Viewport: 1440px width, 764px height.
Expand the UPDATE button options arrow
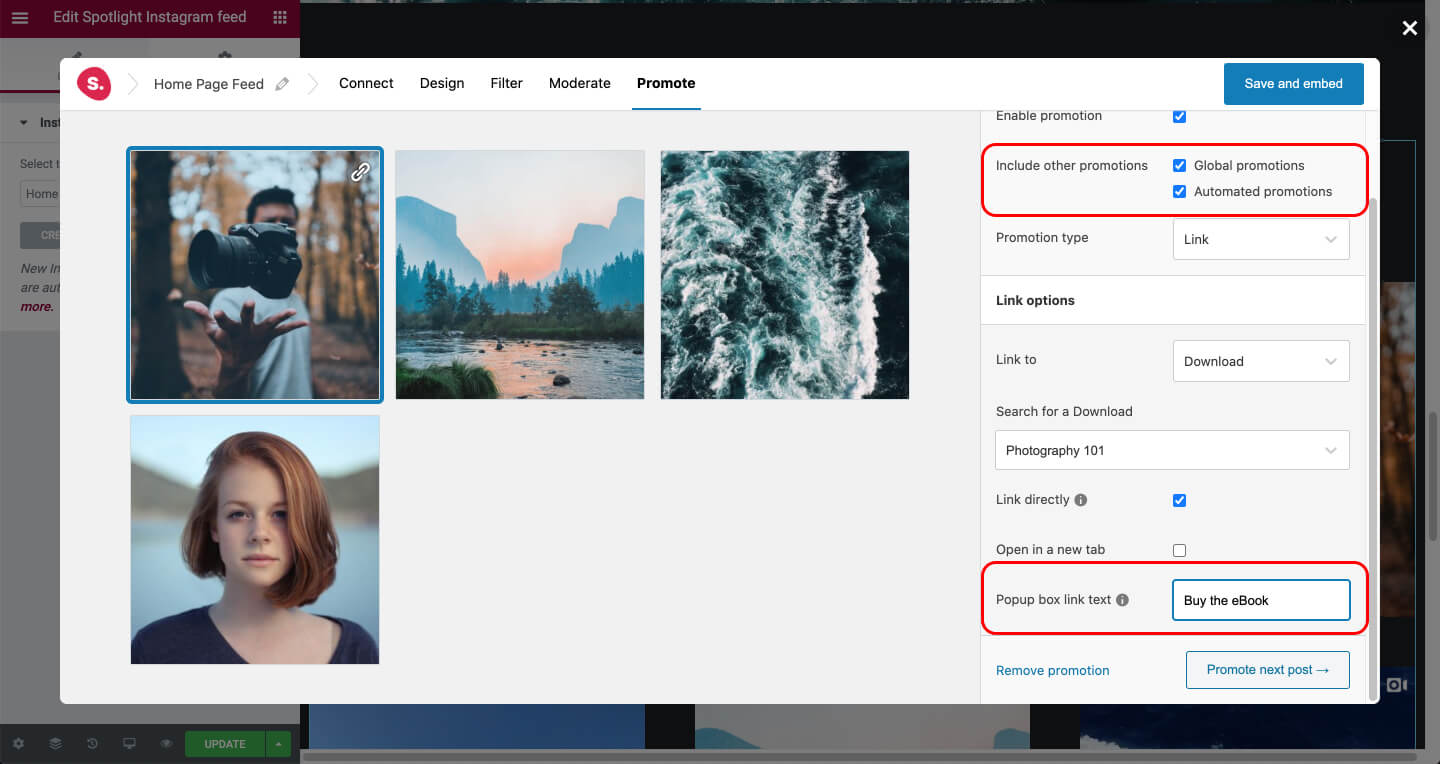click(279, 744)
